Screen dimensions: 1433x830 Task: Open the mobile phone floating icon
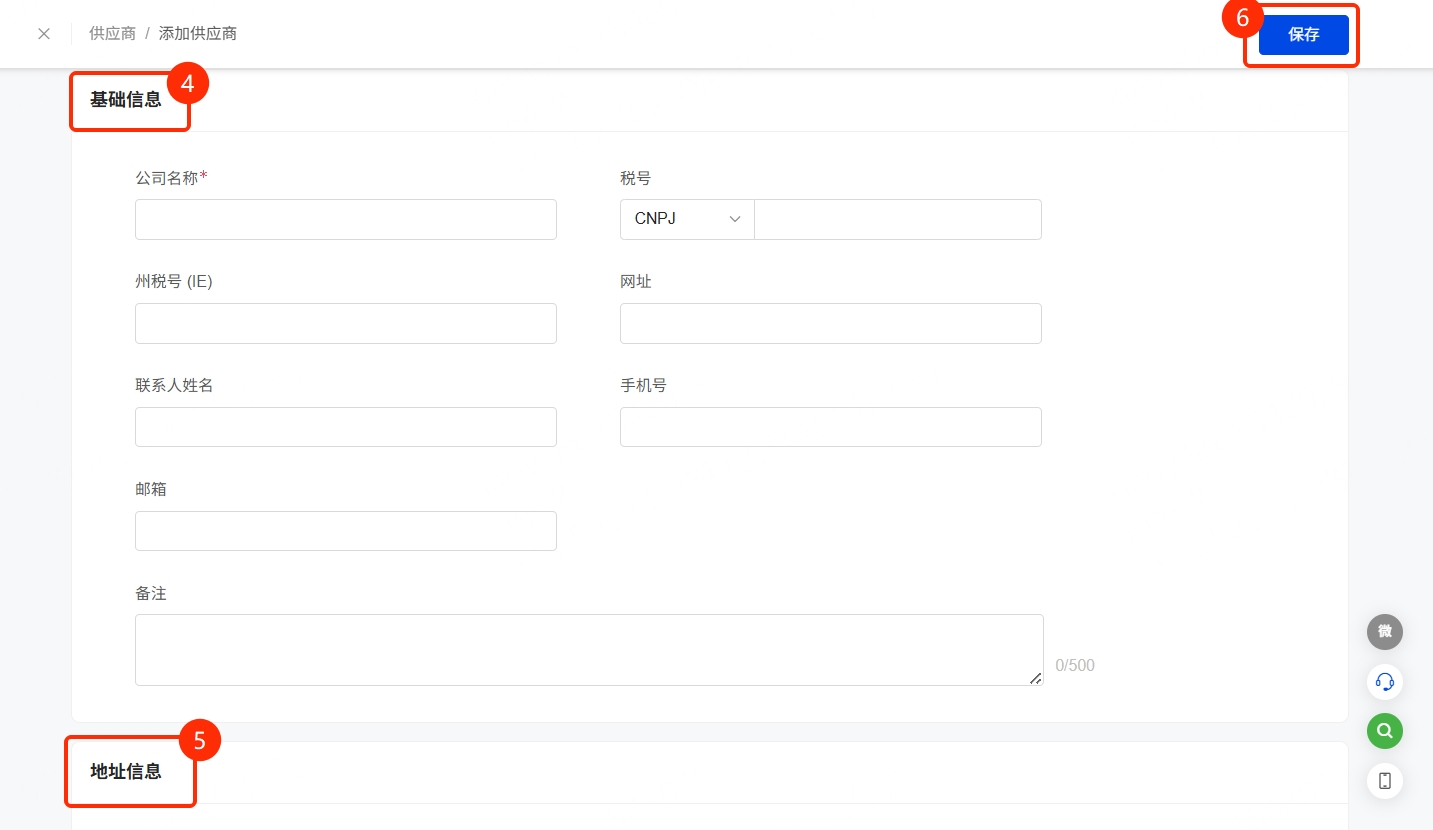point(1385,781)
